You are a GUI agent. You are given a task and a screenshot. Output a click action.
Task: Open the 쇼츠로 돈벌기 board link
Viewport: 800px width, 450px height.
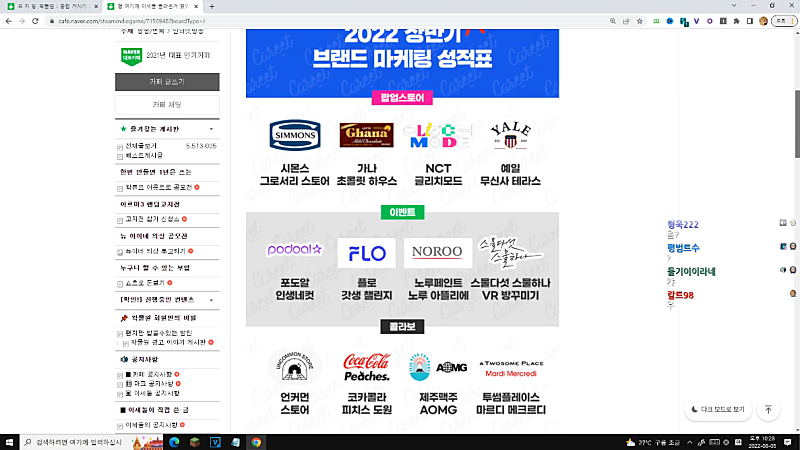(145, 283)
